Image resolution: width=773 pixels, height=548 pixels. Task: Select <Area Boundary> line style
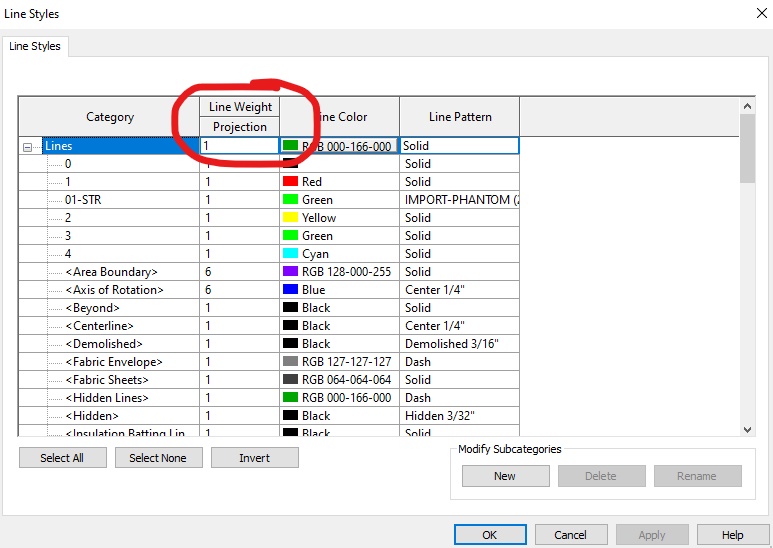pyautogui.click(x=111, y=272)
